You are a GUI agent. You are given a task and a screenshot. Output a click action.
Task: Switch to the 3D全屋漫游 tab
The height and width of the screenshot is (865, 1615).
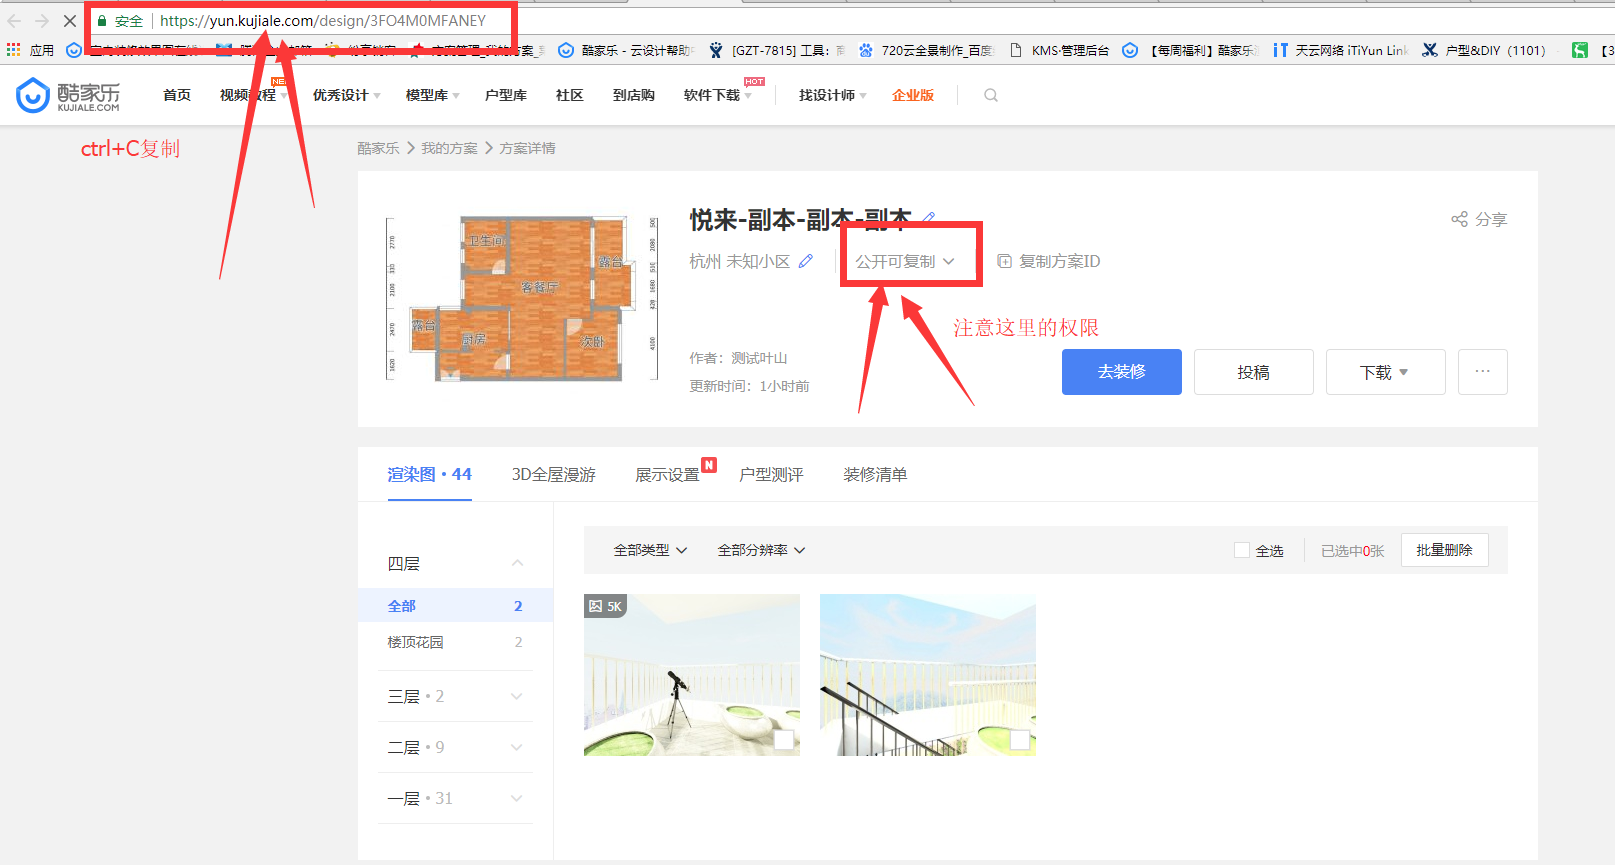554,474
